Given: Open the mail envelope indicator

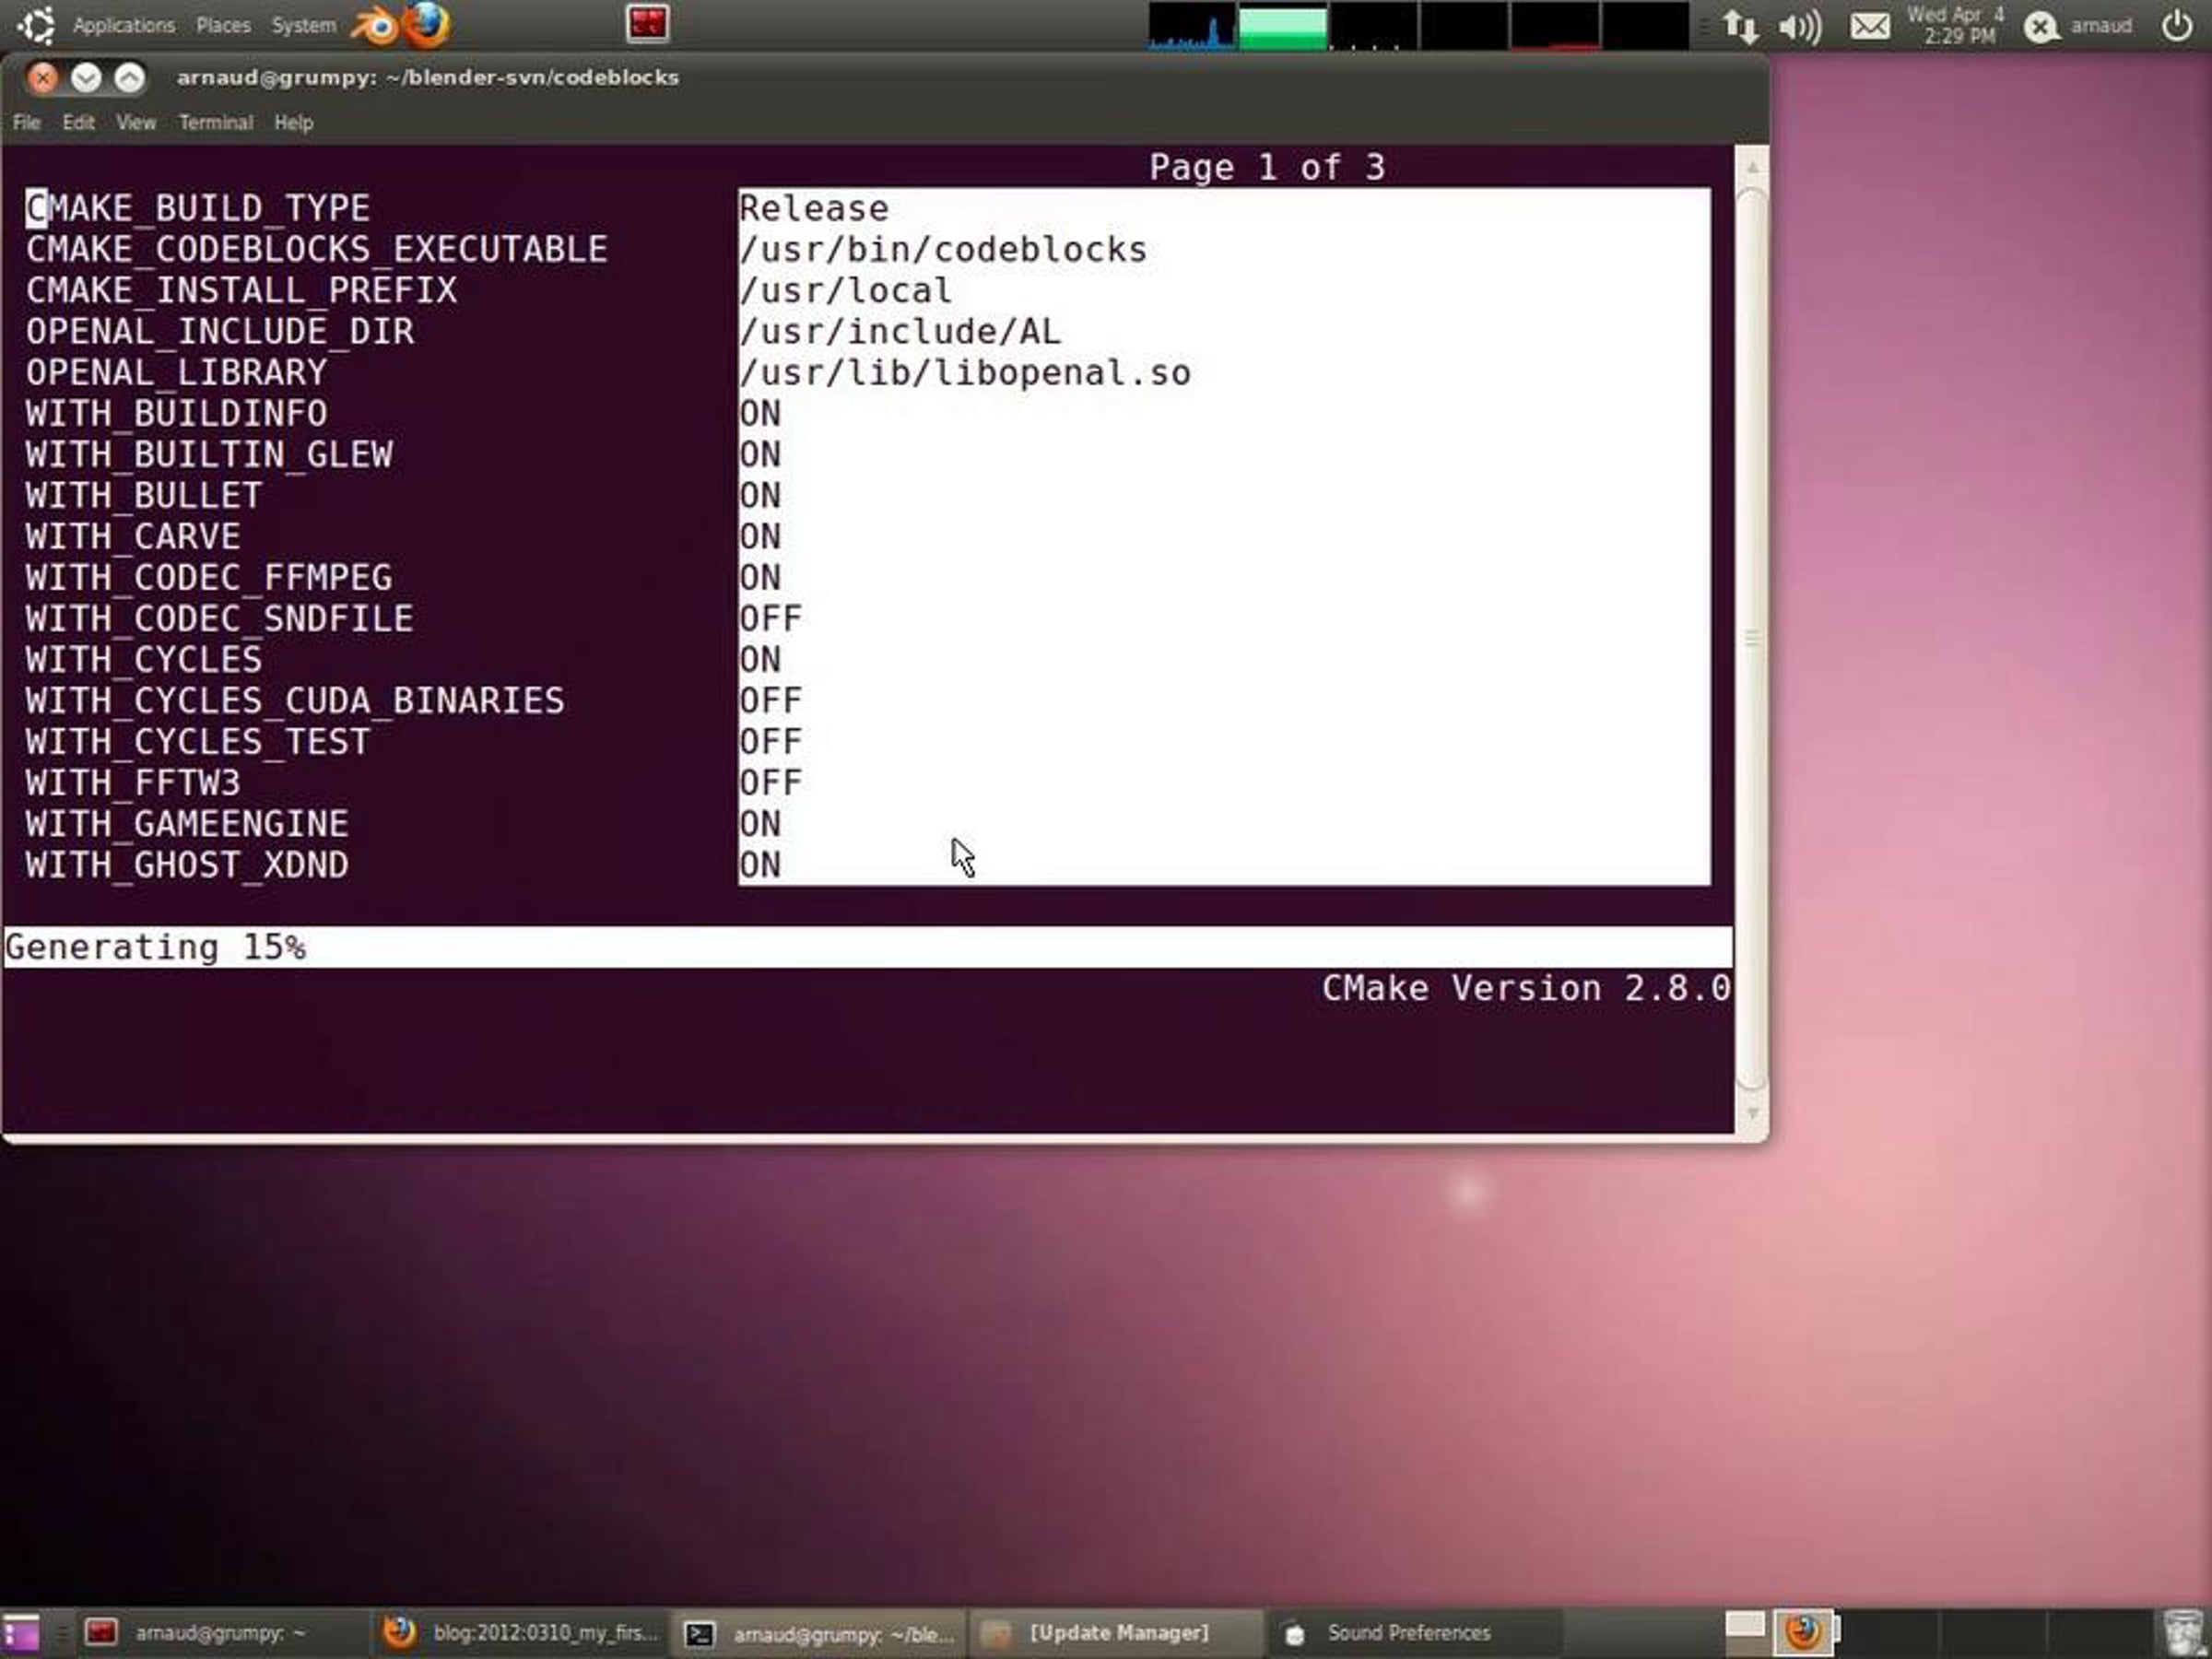Looking at the screenshot, I should (x=1869, y=26).
